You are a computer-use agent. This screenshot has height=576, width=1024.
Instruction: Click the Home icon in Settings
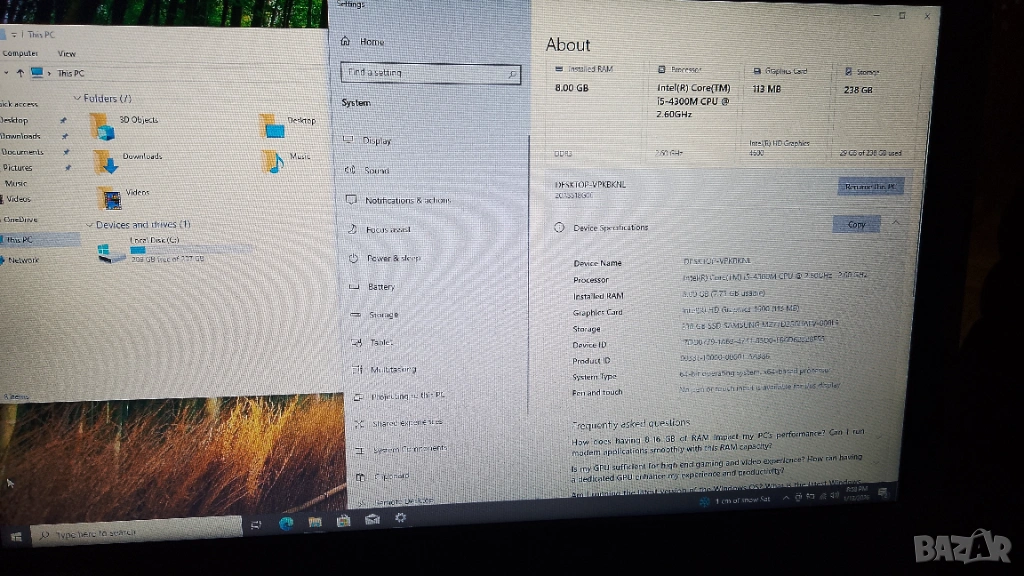346,42
